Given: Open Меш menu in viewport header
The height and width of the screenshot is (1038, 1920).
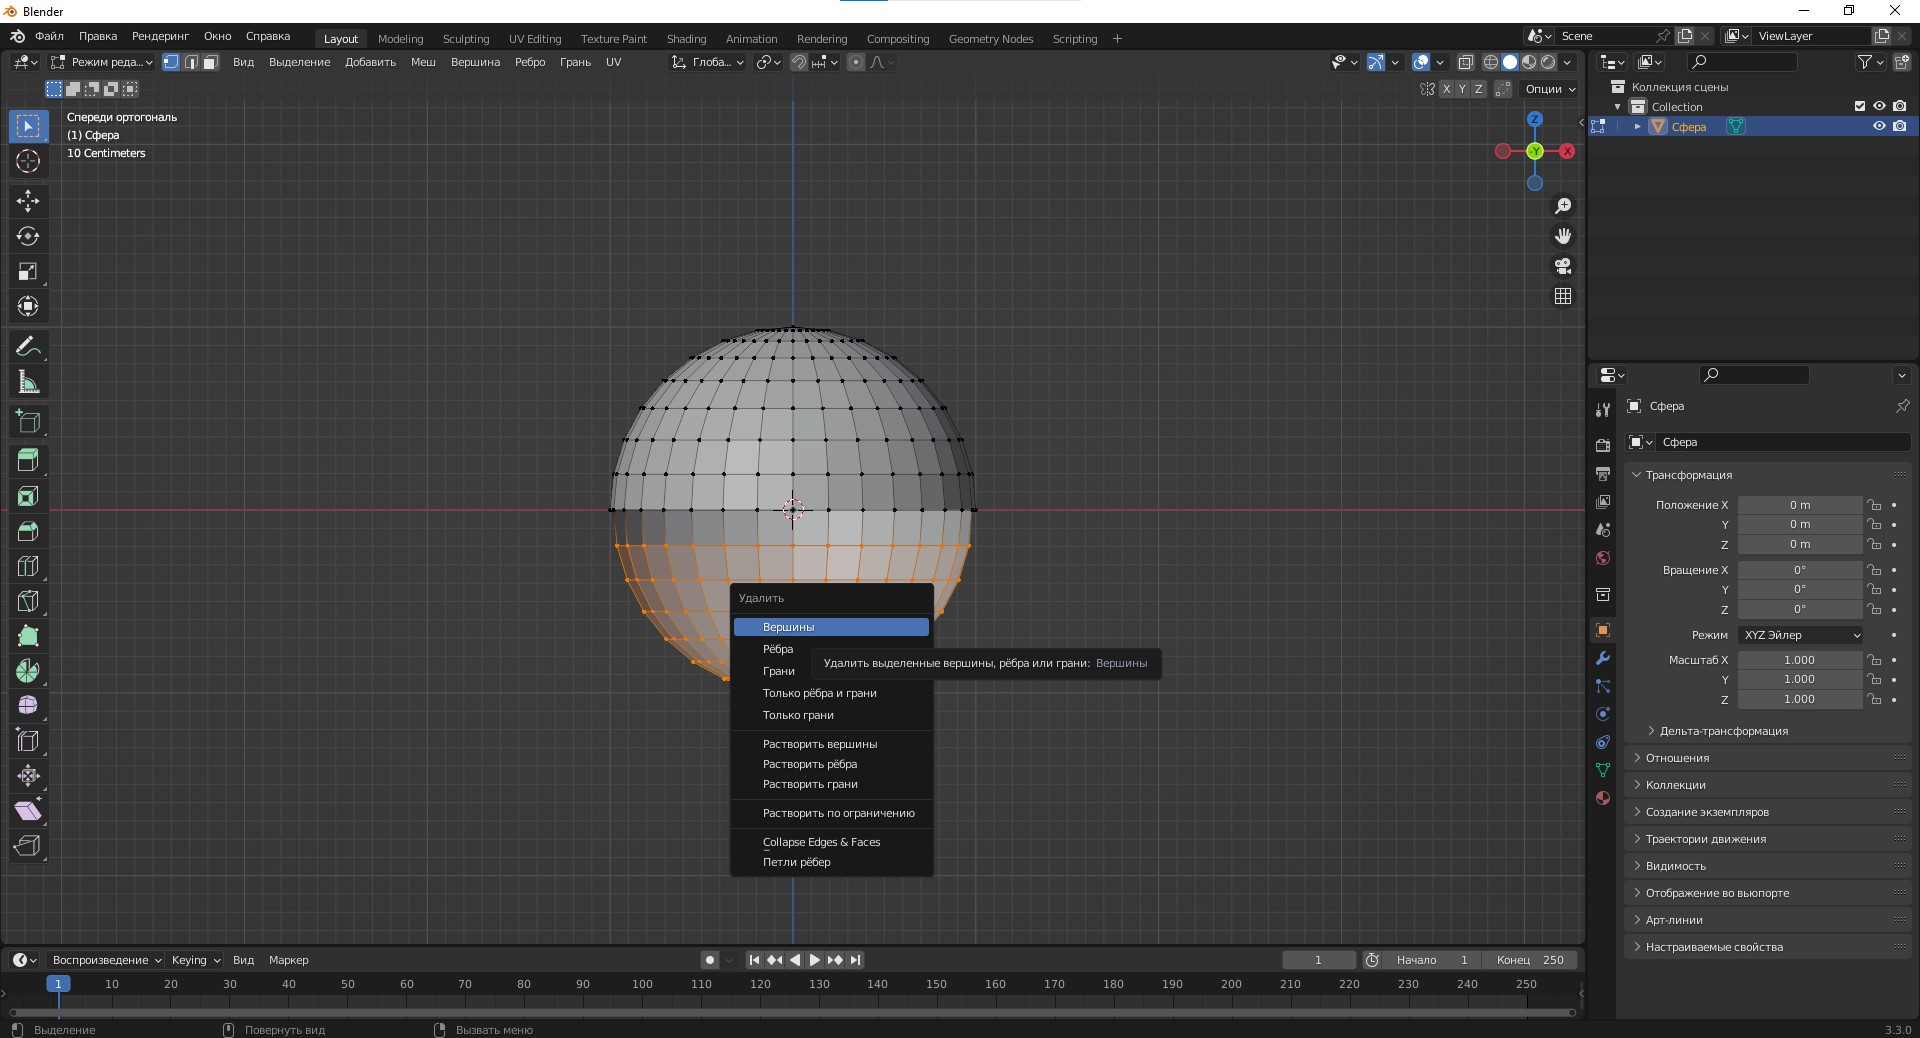Looking at the screenshot, I should [x=423, y=62].
